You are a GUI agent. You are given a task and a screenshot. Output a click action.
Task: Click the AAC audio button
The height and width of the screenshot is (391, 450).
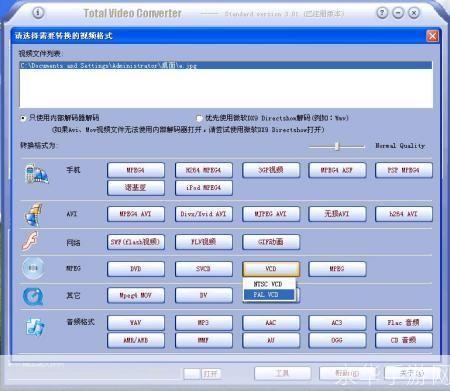pyautogui.click(x=271, y=323)
